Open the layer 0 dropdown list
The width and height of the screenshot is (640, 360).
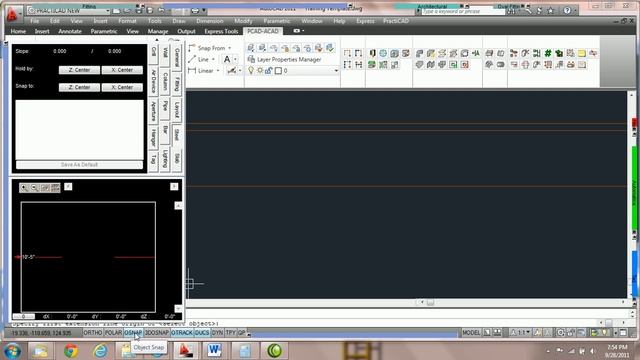coord(336,71)
